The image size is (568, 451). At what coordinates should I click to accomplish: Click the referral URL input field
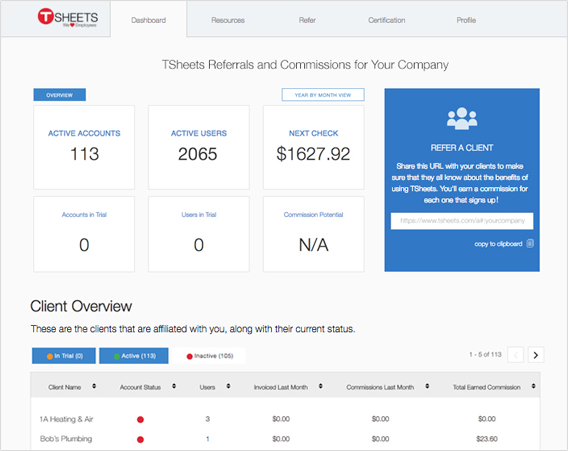coord(462,221)
